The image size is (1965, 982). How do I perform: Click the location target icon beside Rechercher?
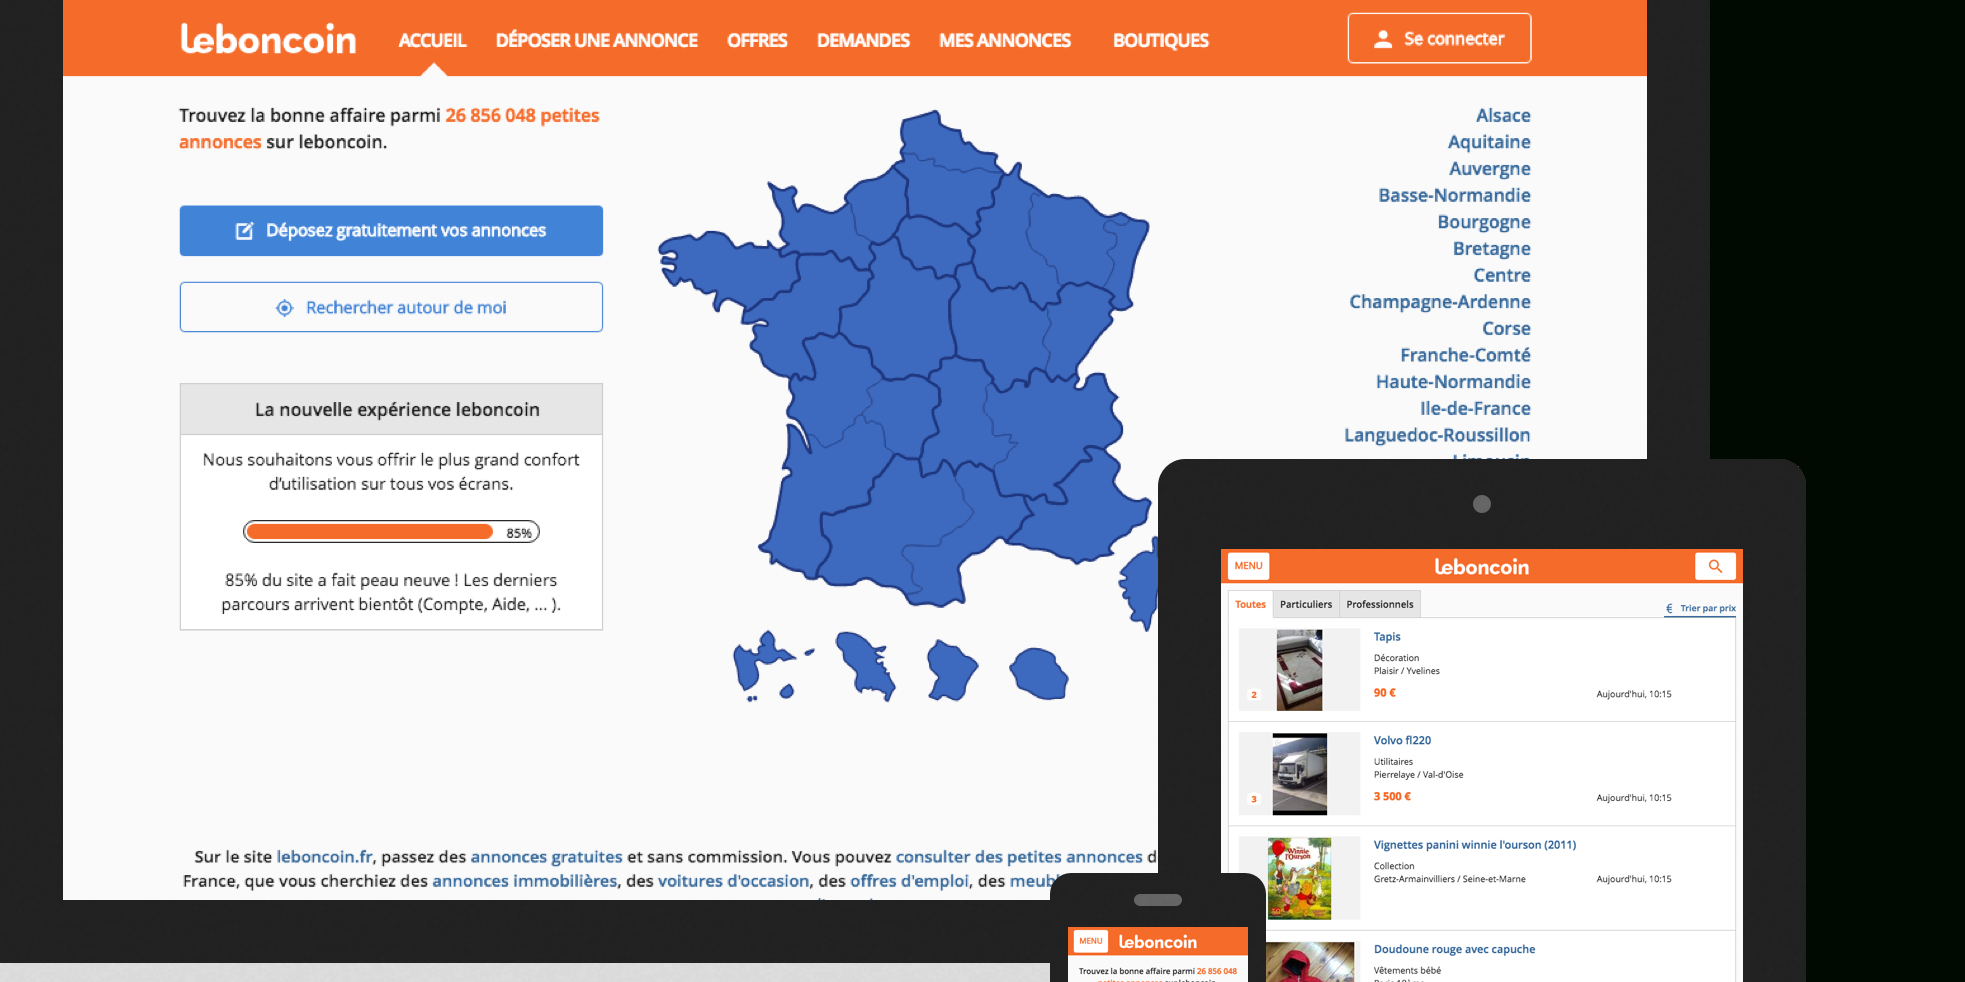[x=285, y=308]
